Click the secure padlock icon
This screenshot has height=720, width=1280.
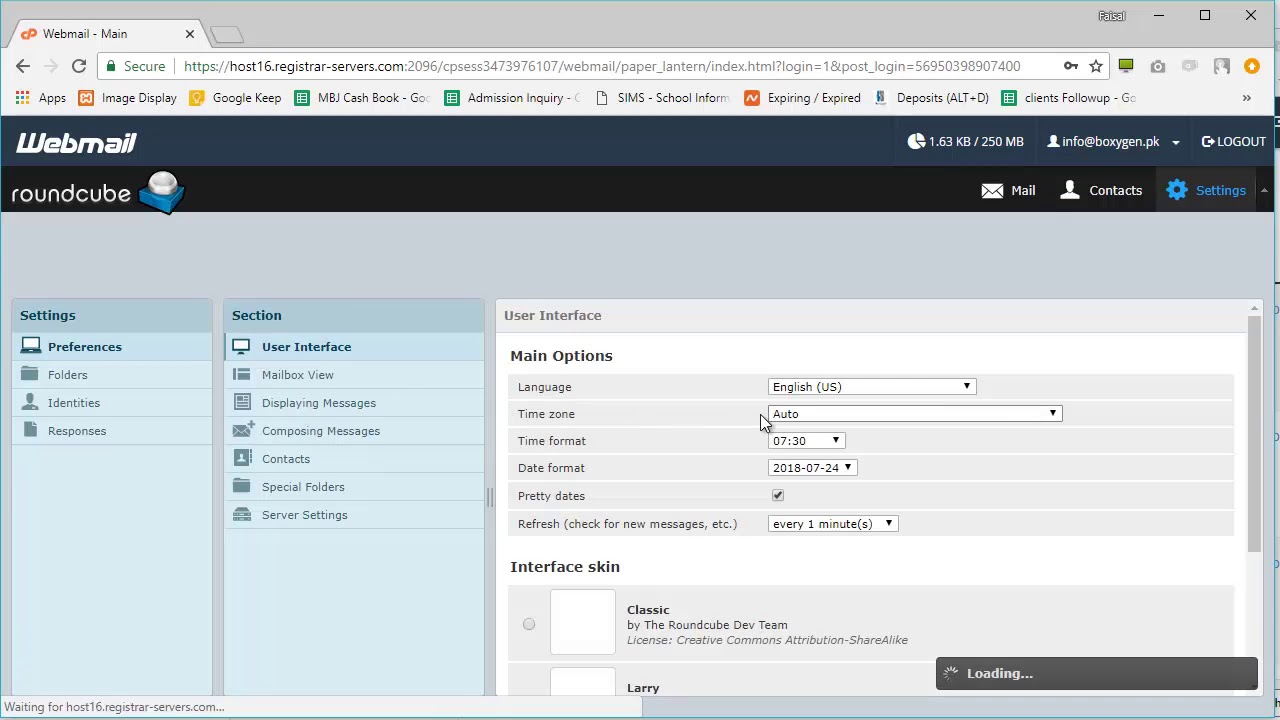pos(111,66)
